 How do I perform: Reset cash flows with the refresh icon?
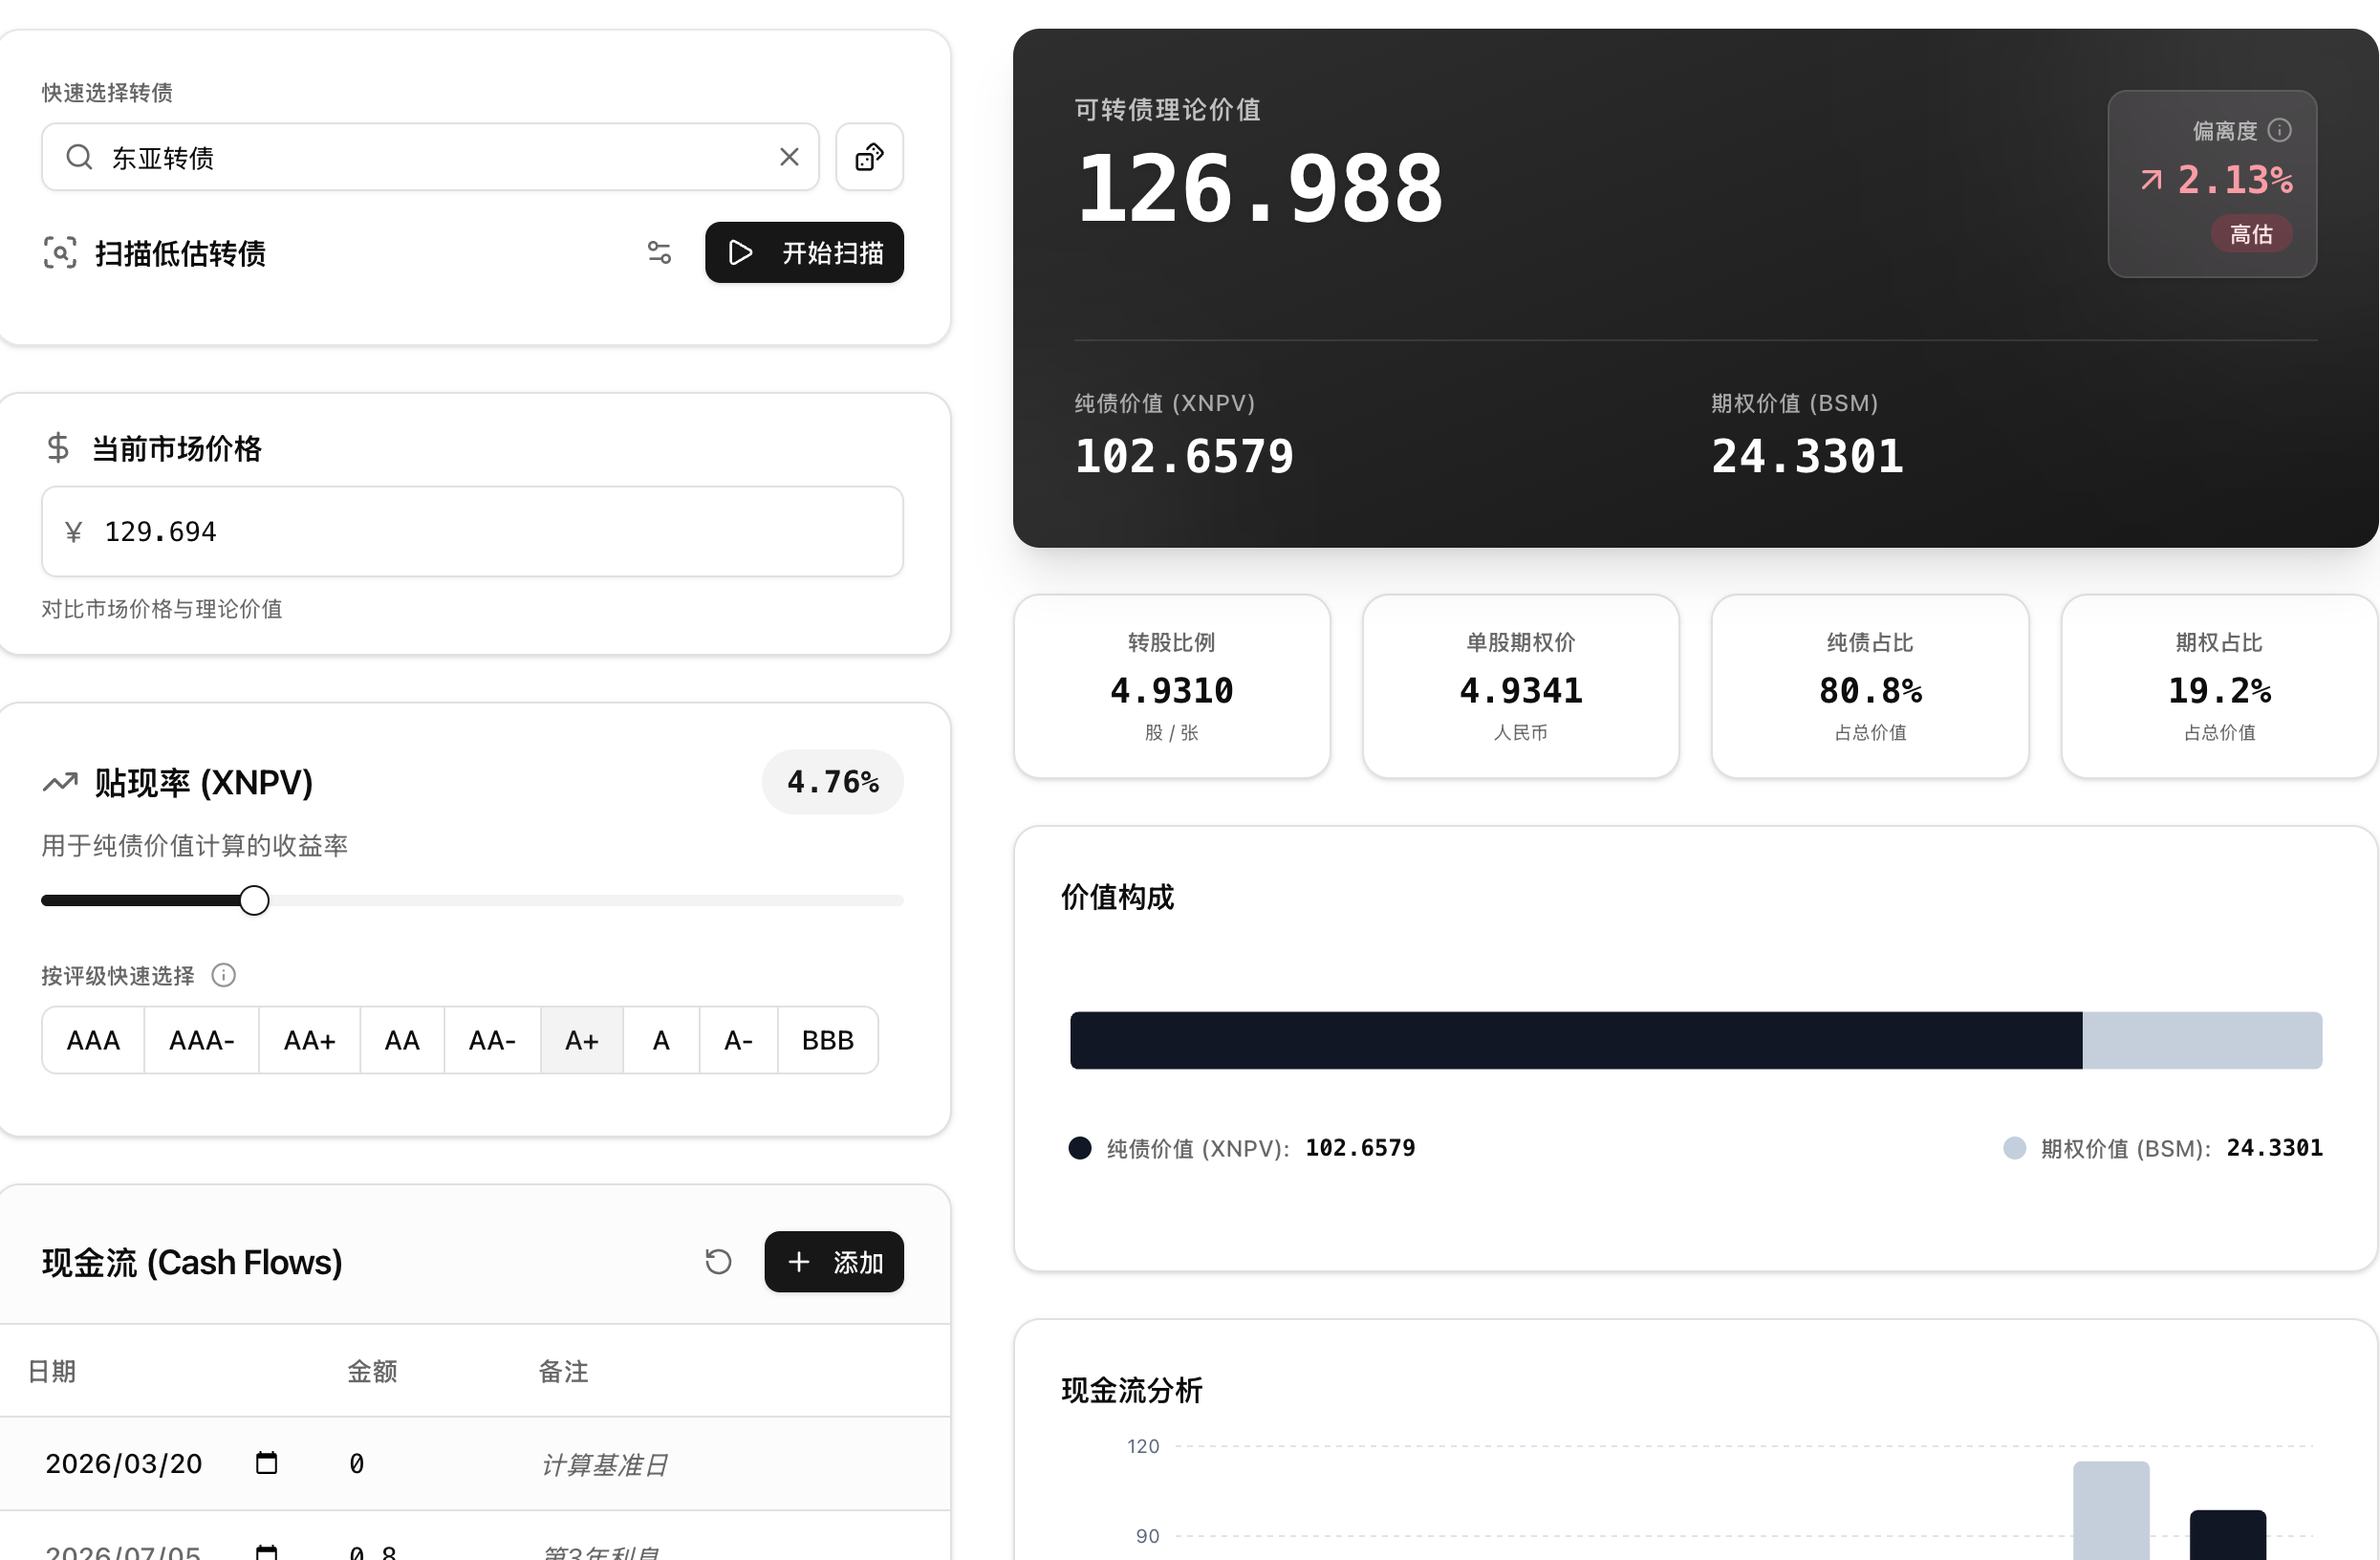(x=718, y=1261)
